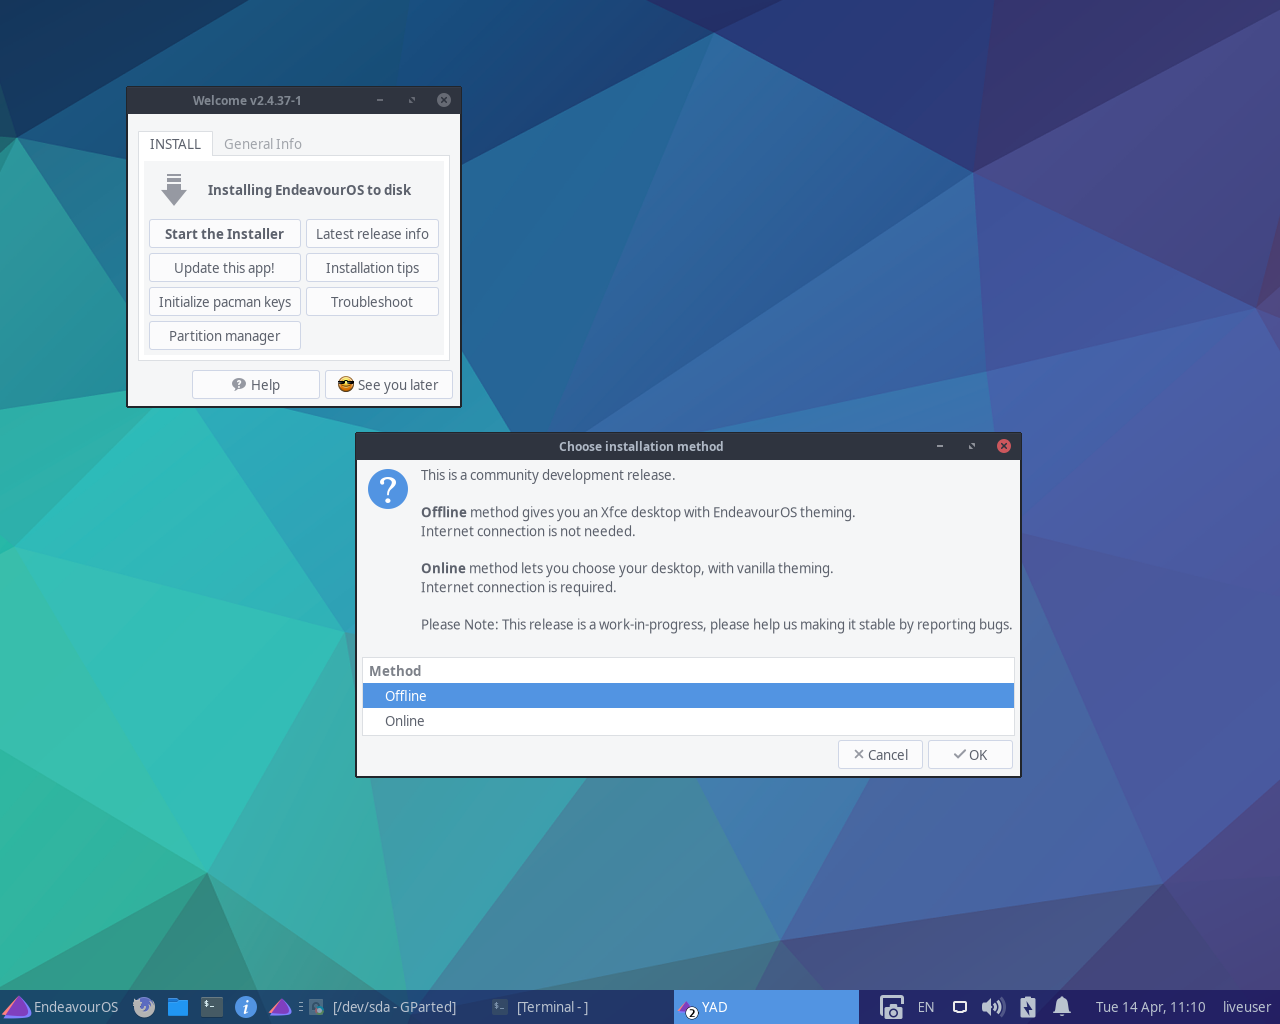
Task: Select the YAD taskbar window group
Action: coord(766,1007)
